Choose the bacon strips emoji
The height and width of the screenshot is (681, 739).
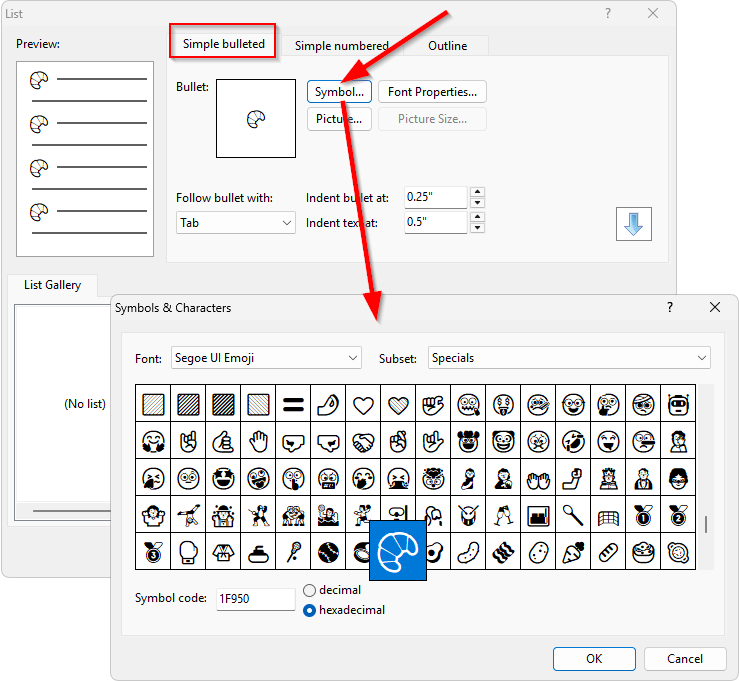point(503,551)
